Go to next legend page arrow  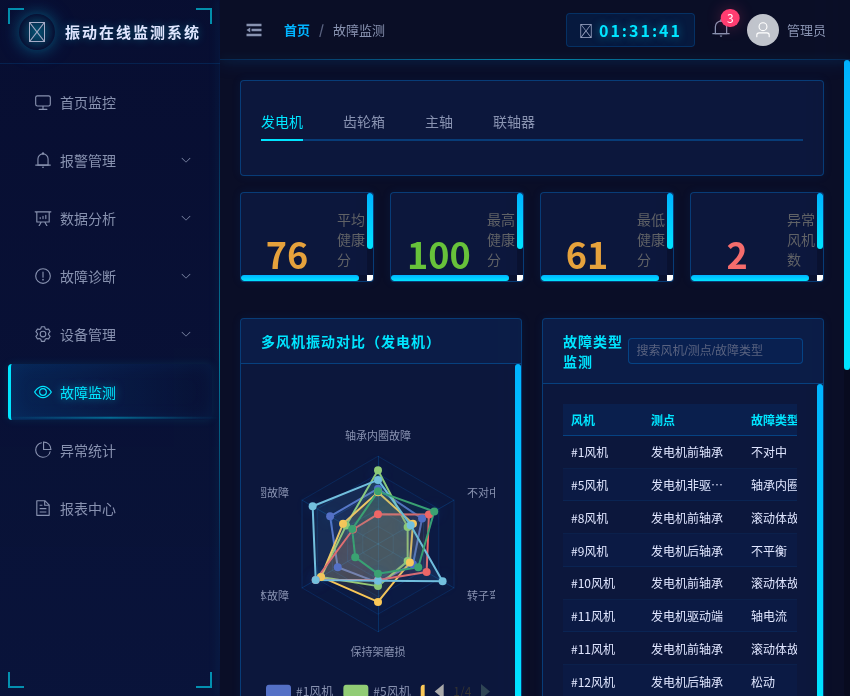pos(486,690)
